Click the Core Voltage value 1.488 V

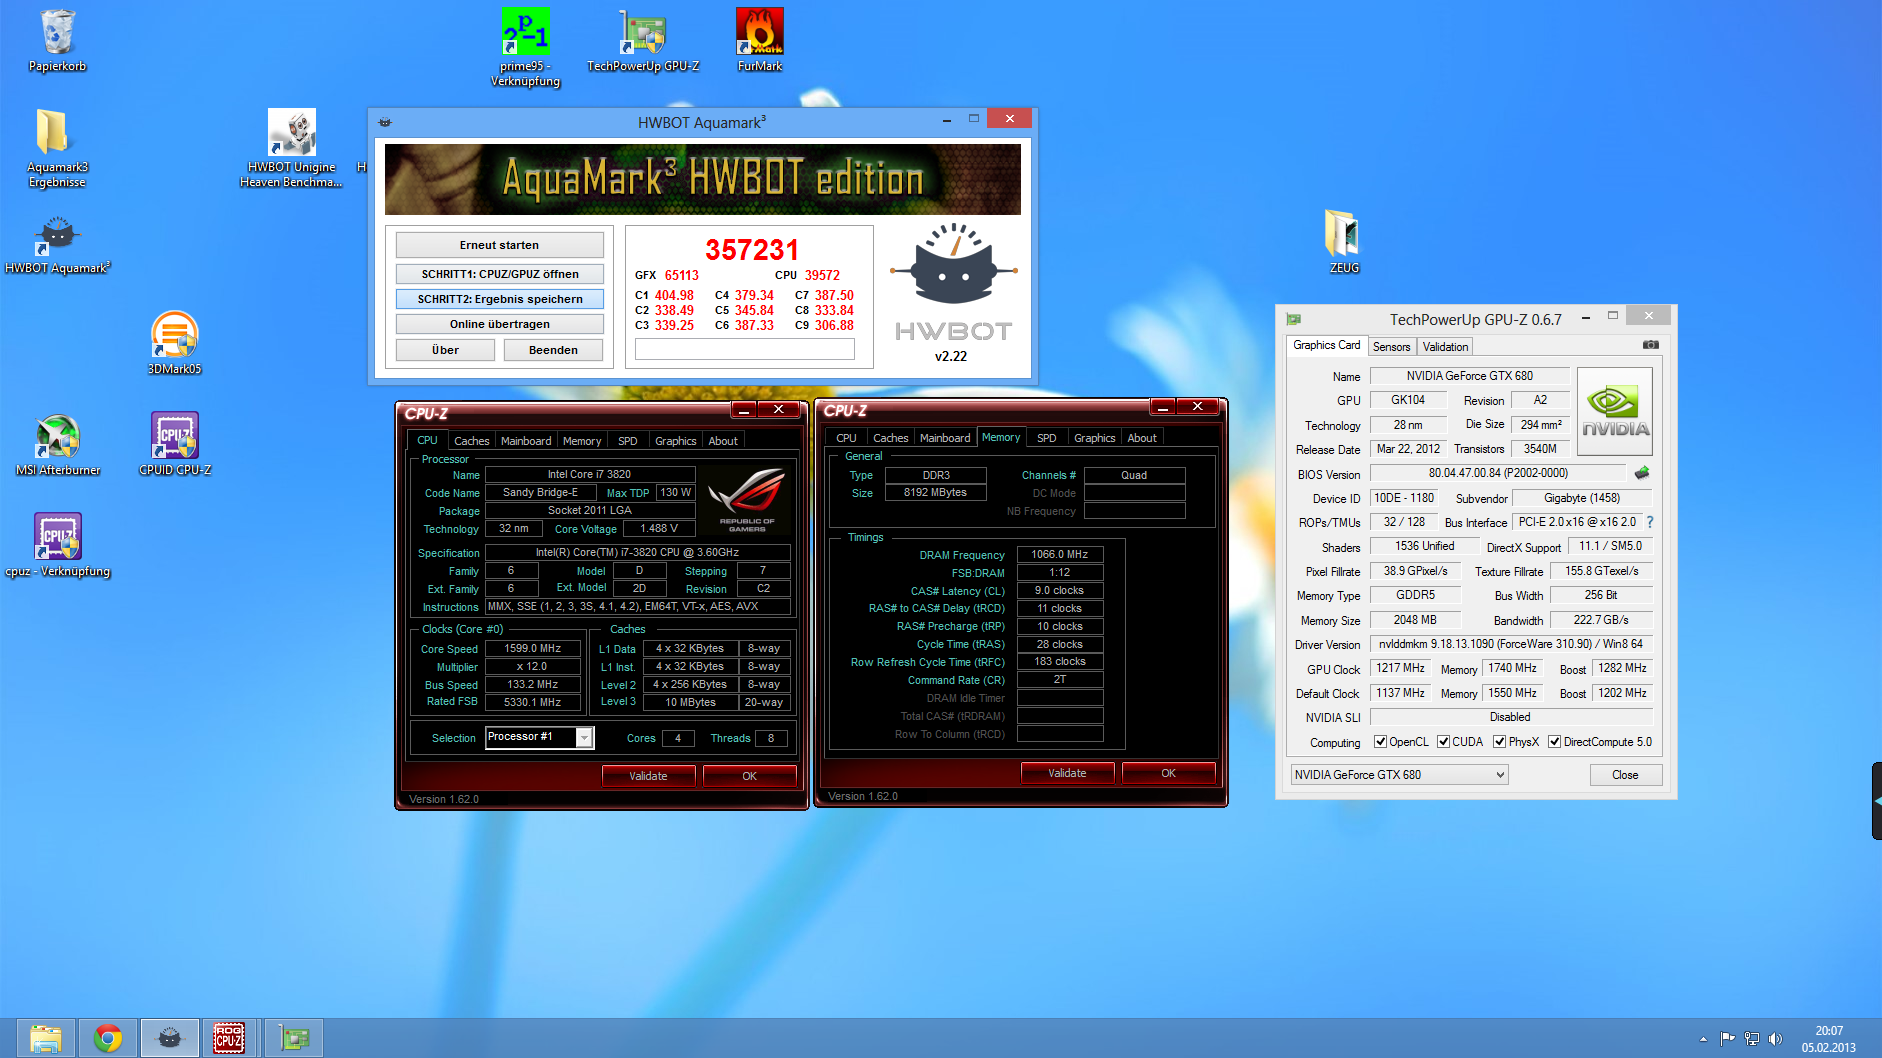[659, 528]
